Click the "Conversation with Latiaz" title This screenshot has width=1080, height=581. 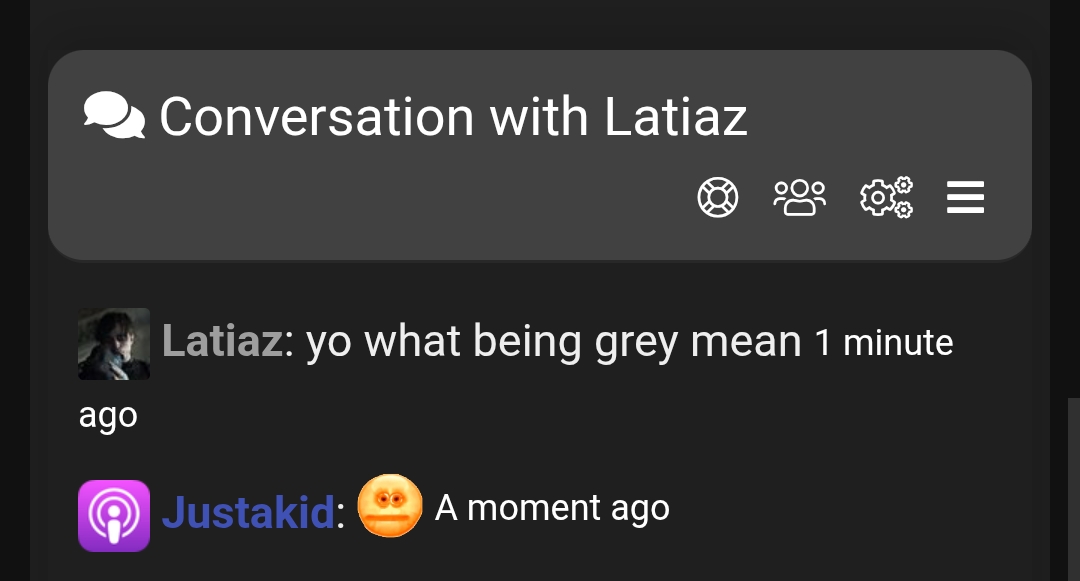tap(453, 116)
